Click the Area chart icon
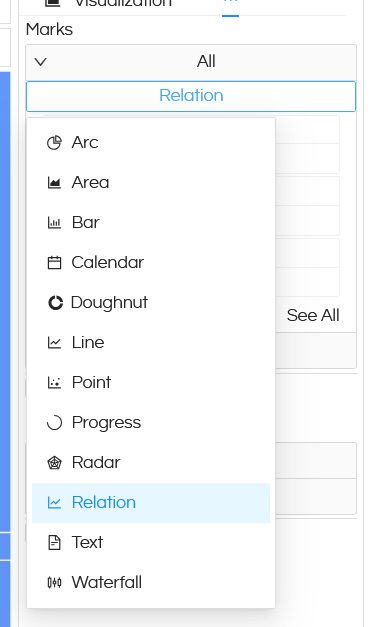Image resolution: width=372 pixels, height=627 pixels. (54, 183)
